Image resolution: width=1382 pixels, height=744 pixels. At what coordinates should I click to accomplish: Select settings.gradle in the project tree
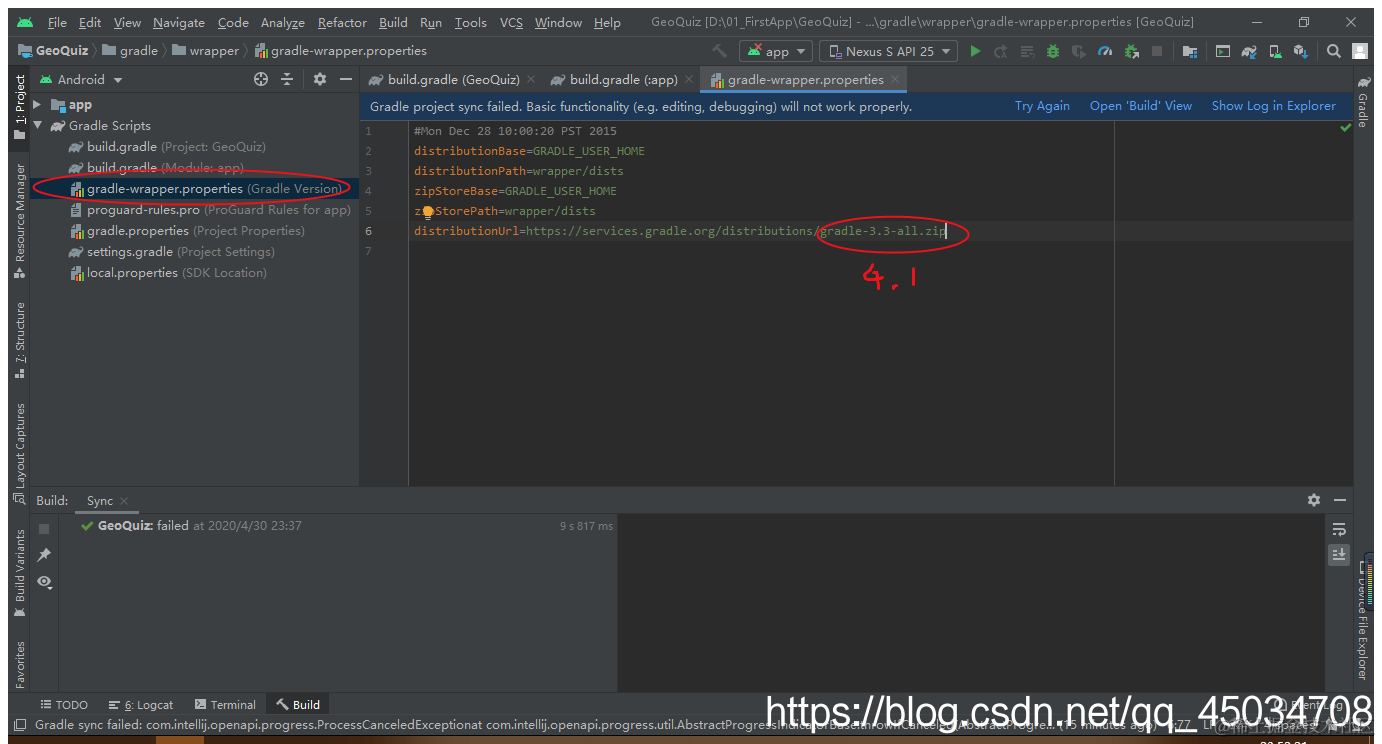pos(171,251)
